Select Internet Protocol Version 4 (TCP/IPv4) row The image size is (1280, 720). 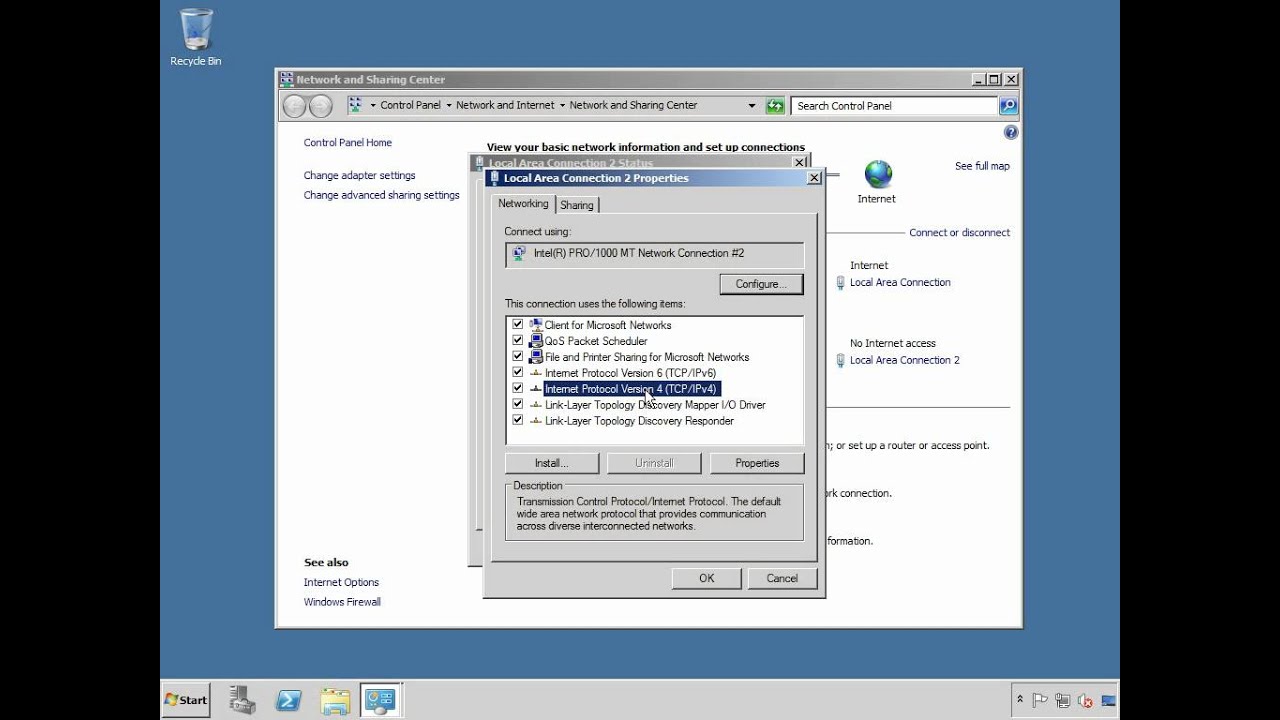point(631,389)
